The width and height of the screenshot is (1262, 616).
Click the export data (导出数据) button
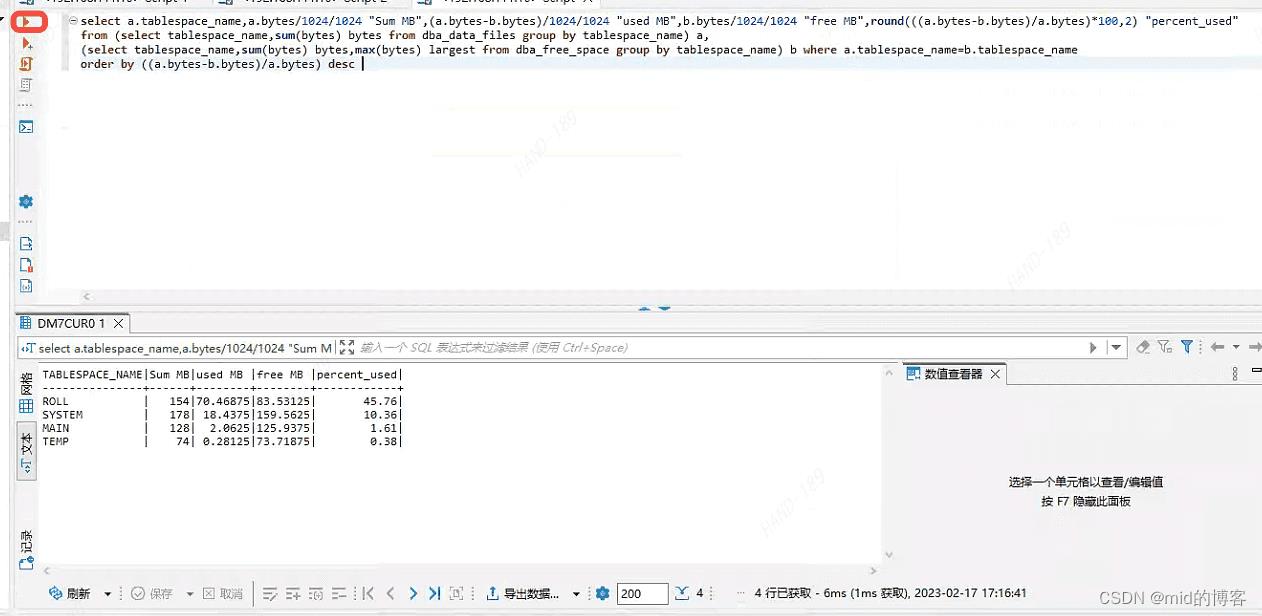(523, 594)
